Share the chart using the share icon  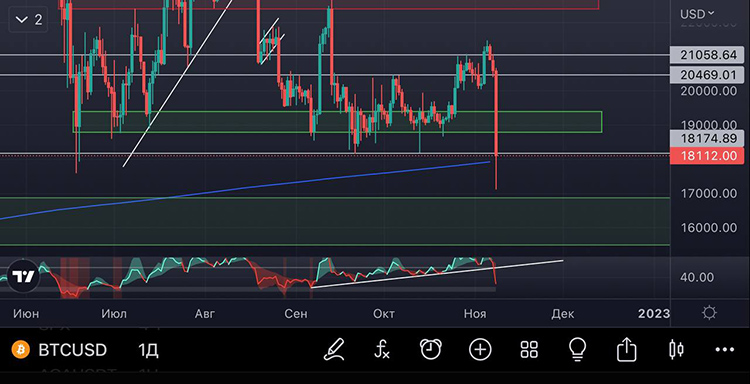point(627,350)
